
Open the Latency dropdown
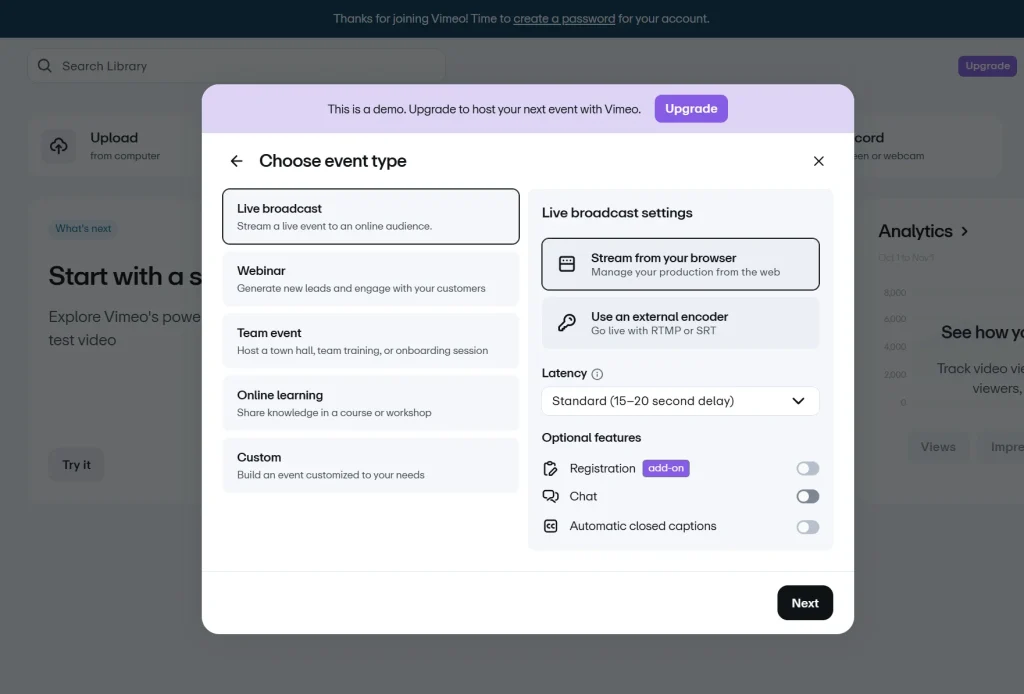coord(680,399)
